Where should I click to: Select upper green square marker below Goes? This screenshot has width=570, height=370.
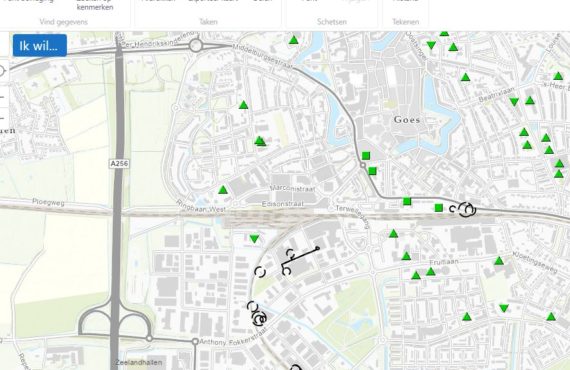pos(366,156)
